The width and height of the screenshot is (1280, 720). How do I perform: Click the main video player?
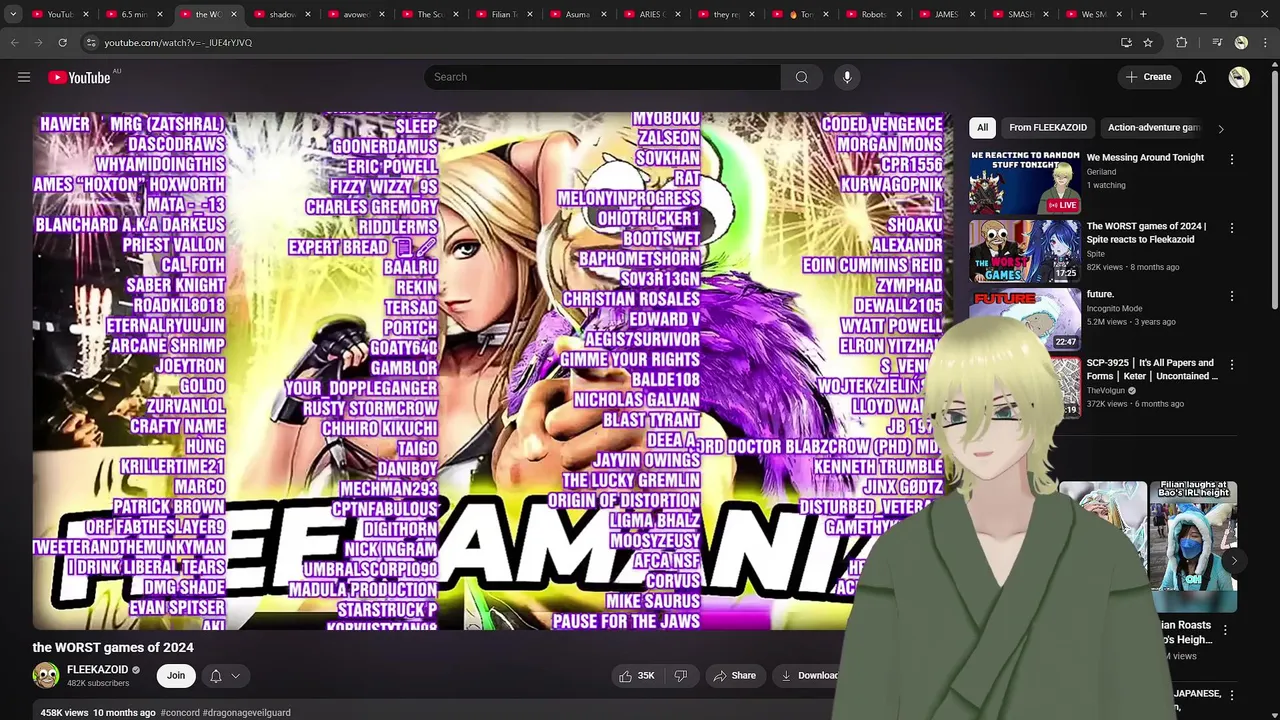click(493, 370)
